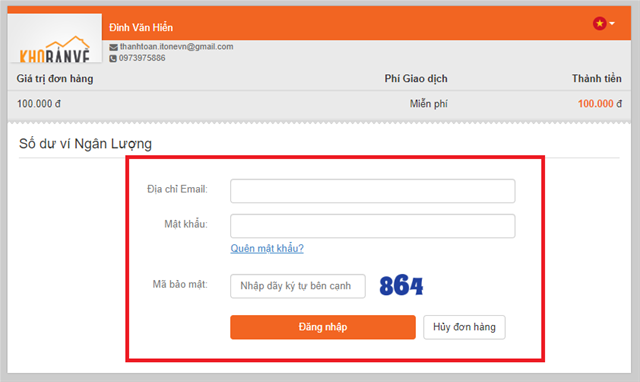The width and height of the screenshot is (640, 382).
Task: Open the Quên mật khẩu? link
Action: coord(267,248)
